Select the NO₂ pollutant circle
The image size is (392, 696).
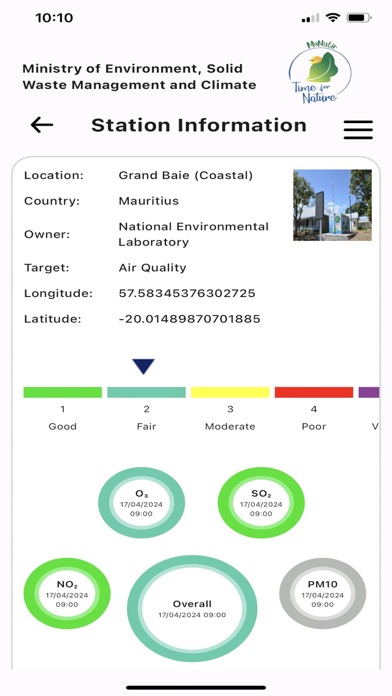coord(67,593)
